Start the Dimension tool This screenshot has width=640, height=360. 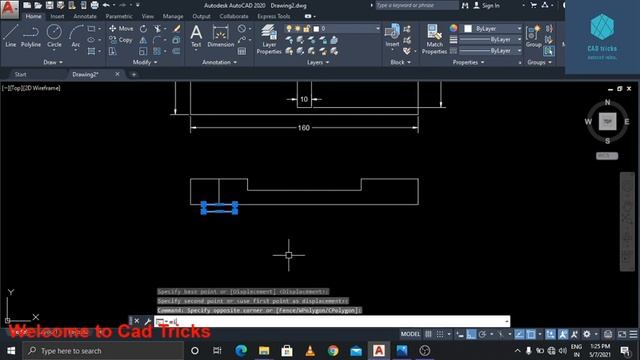[x=220, y=36]
